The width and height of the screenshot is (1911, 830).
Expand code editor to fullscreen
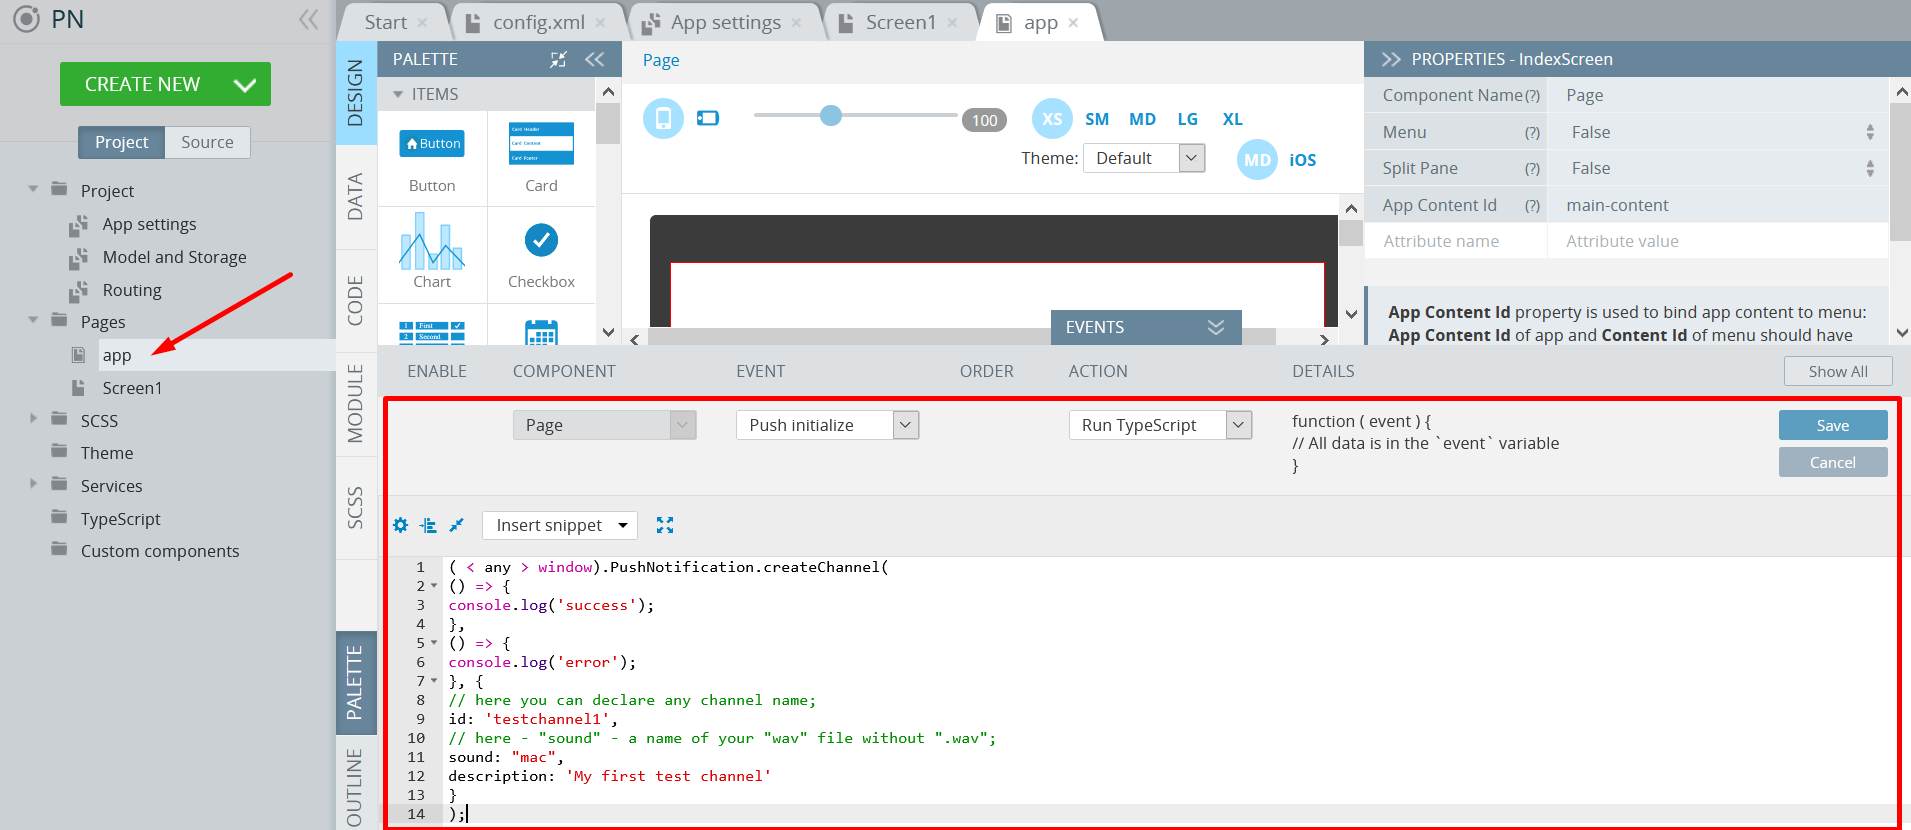click(x=665, y=525)
